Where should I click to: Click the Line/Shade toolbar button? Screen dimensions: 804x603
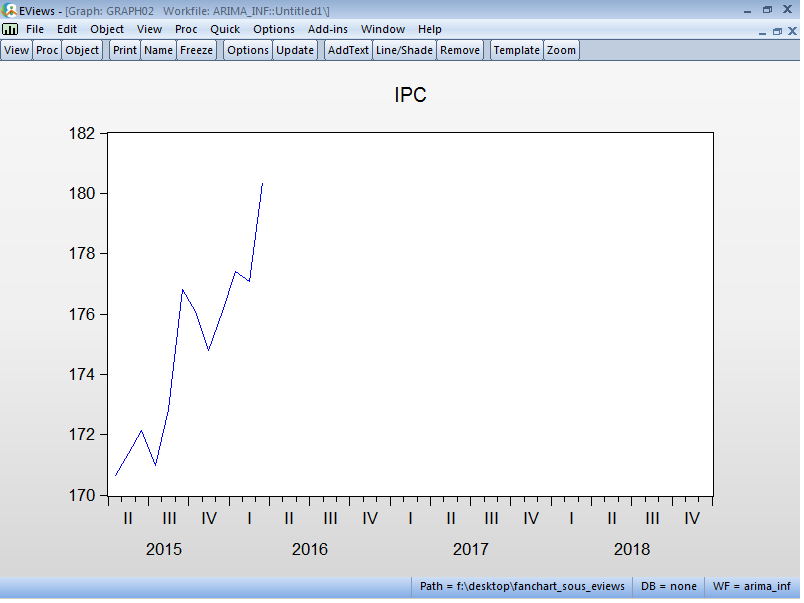tap(404, 50)
